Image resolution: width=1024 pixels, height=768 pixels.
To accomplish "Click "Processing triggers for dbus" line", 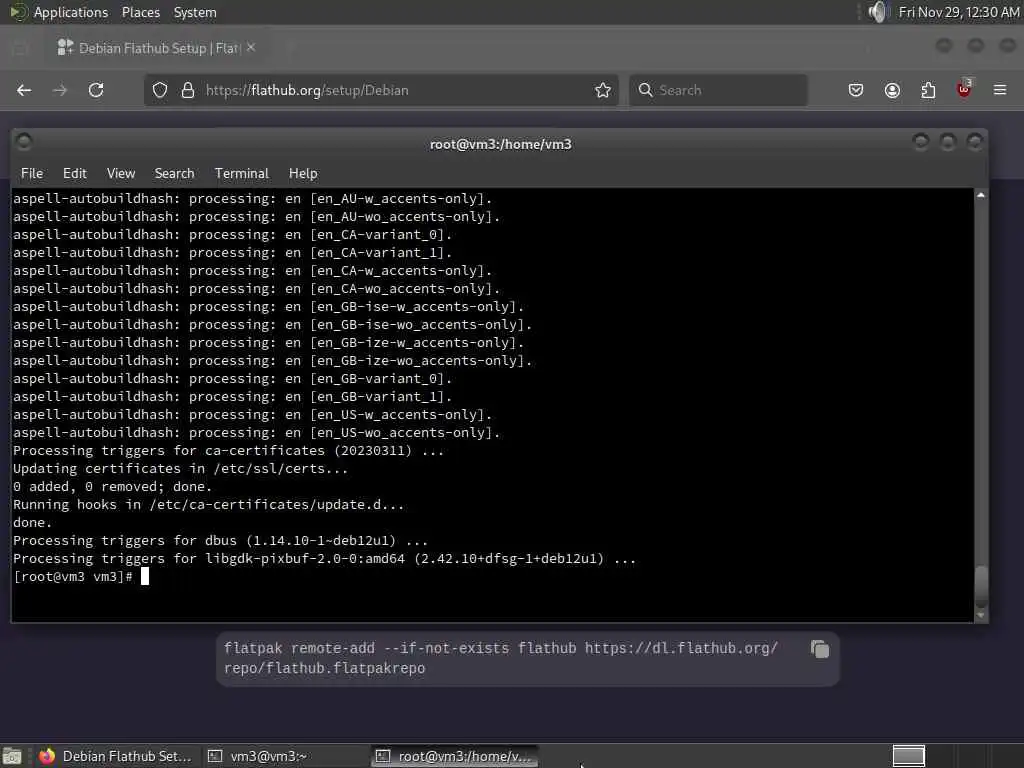I will pos(221,541).
